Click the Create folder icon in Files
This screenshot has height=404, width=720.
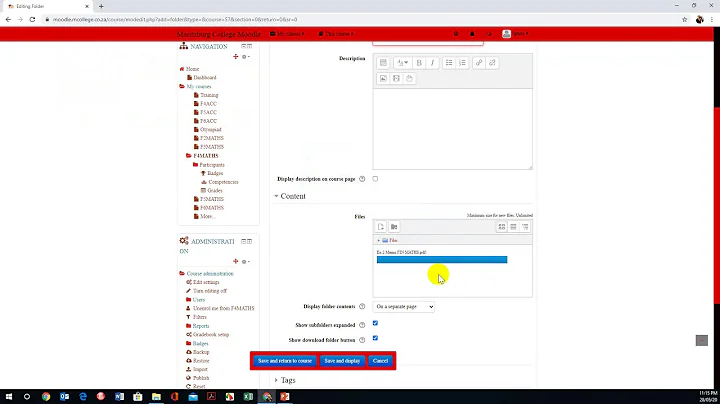(394, 227)
